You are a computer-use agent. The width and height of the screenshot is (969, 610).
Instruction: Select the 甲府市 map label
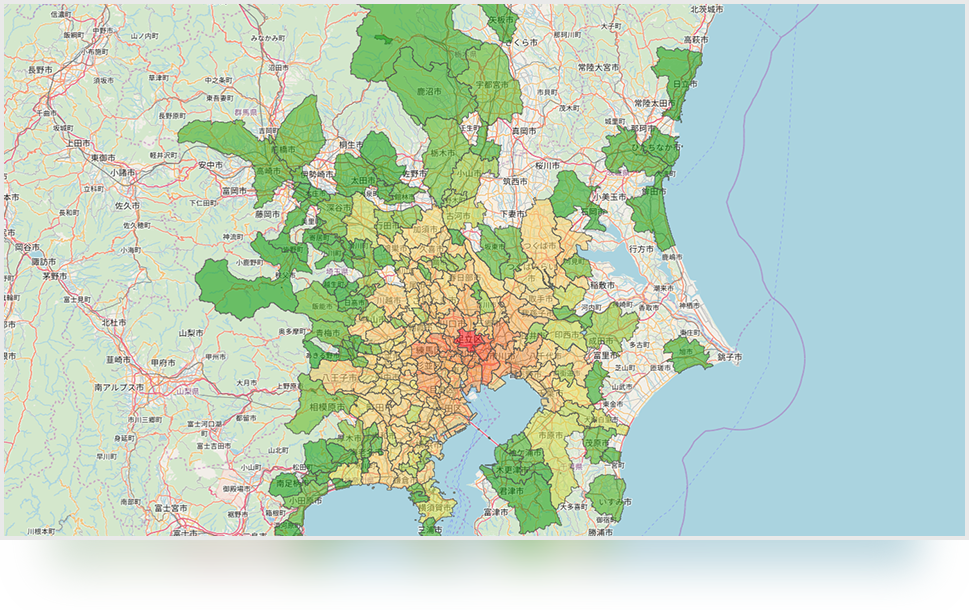point(164,363)
